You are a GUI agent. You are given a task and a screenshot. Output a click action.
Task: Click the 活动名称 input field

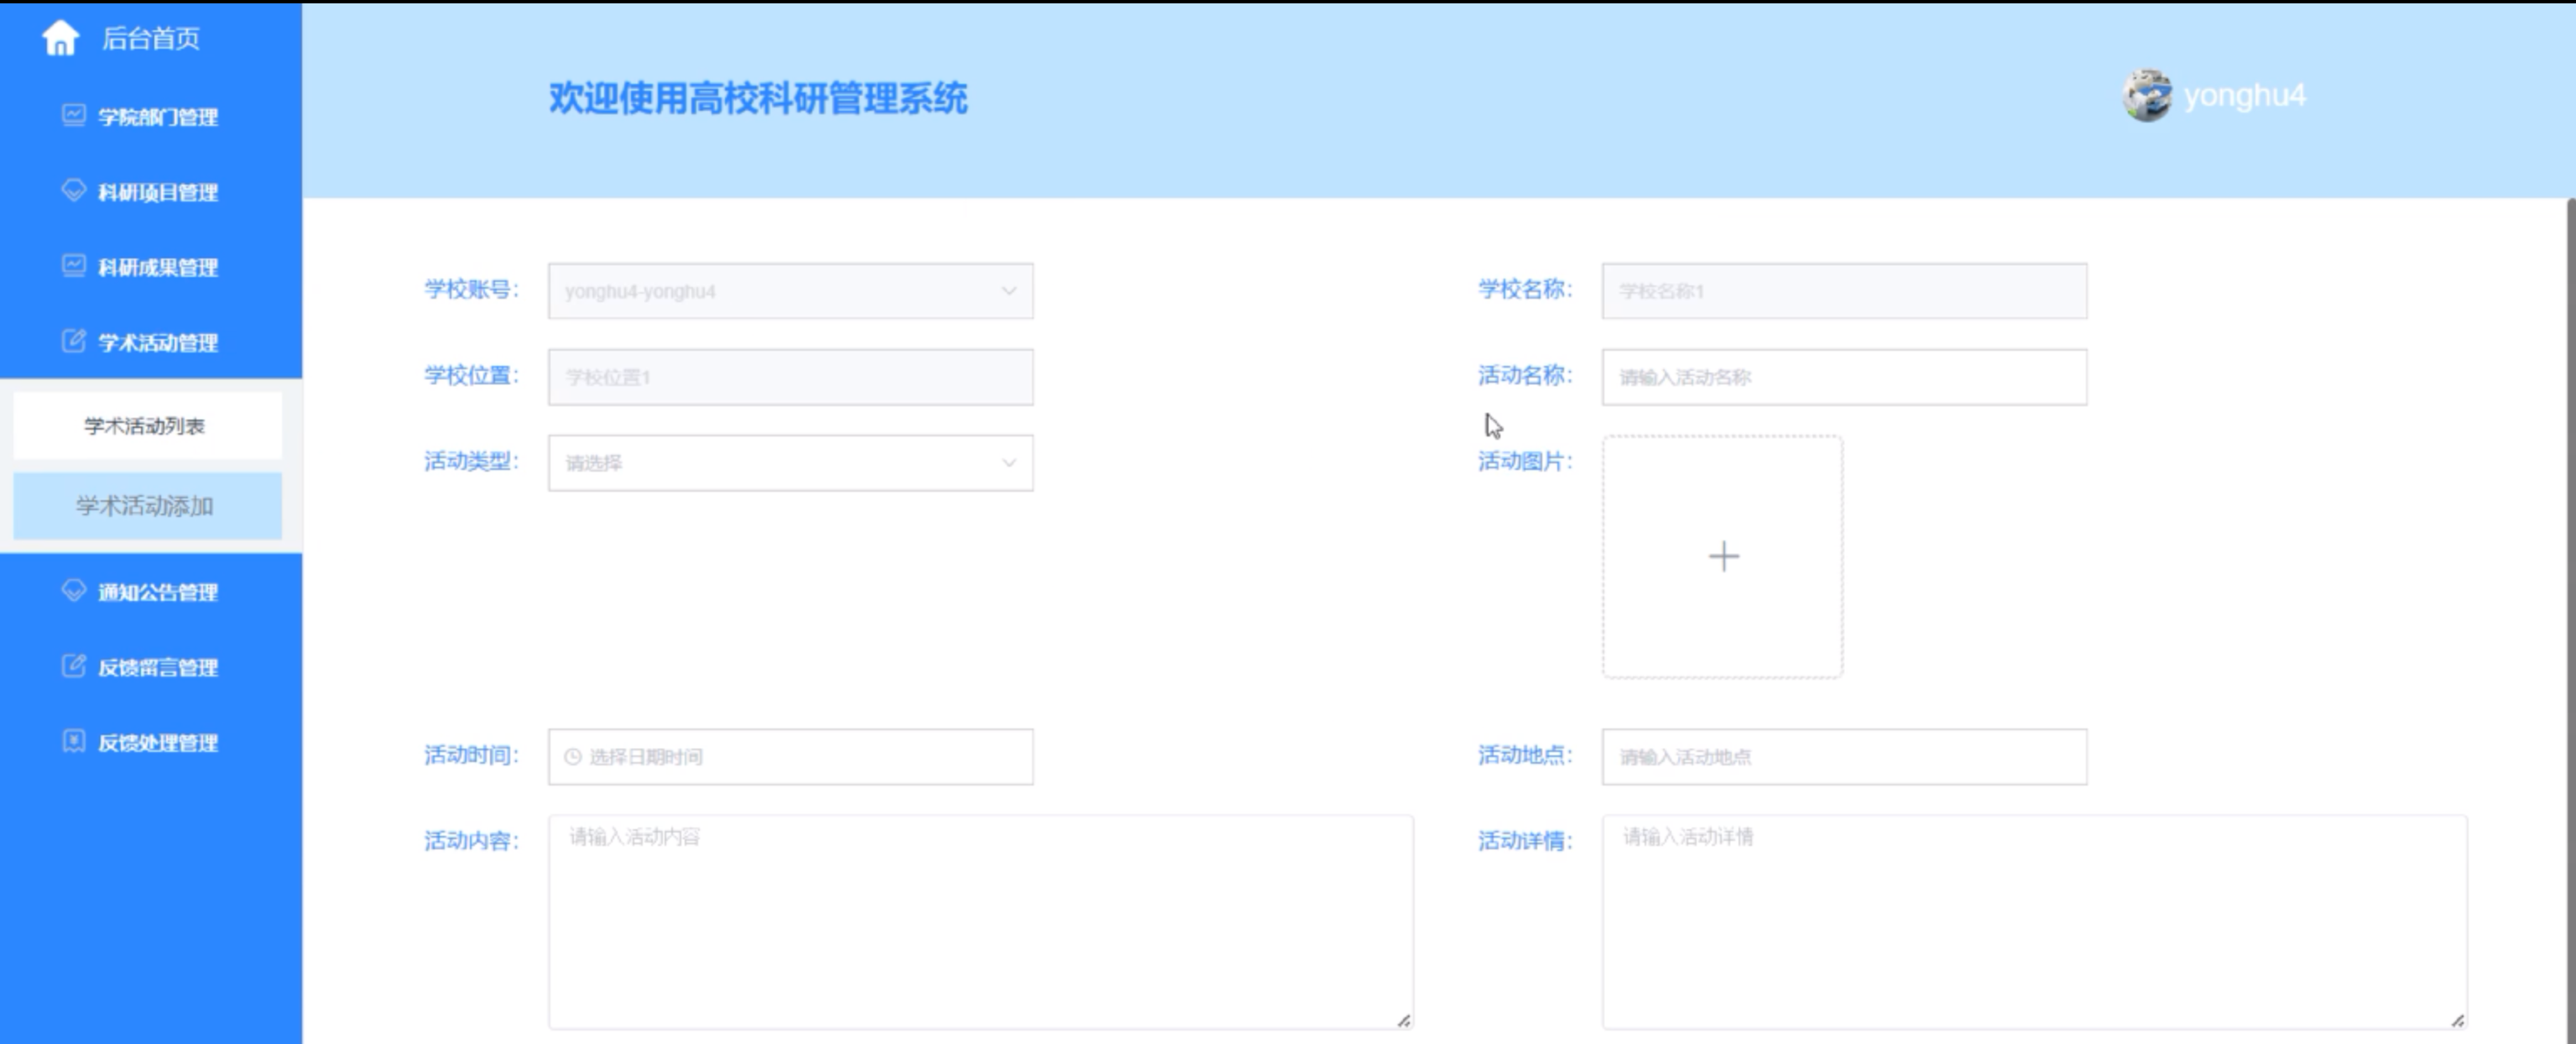click(x=1843, y=377)
